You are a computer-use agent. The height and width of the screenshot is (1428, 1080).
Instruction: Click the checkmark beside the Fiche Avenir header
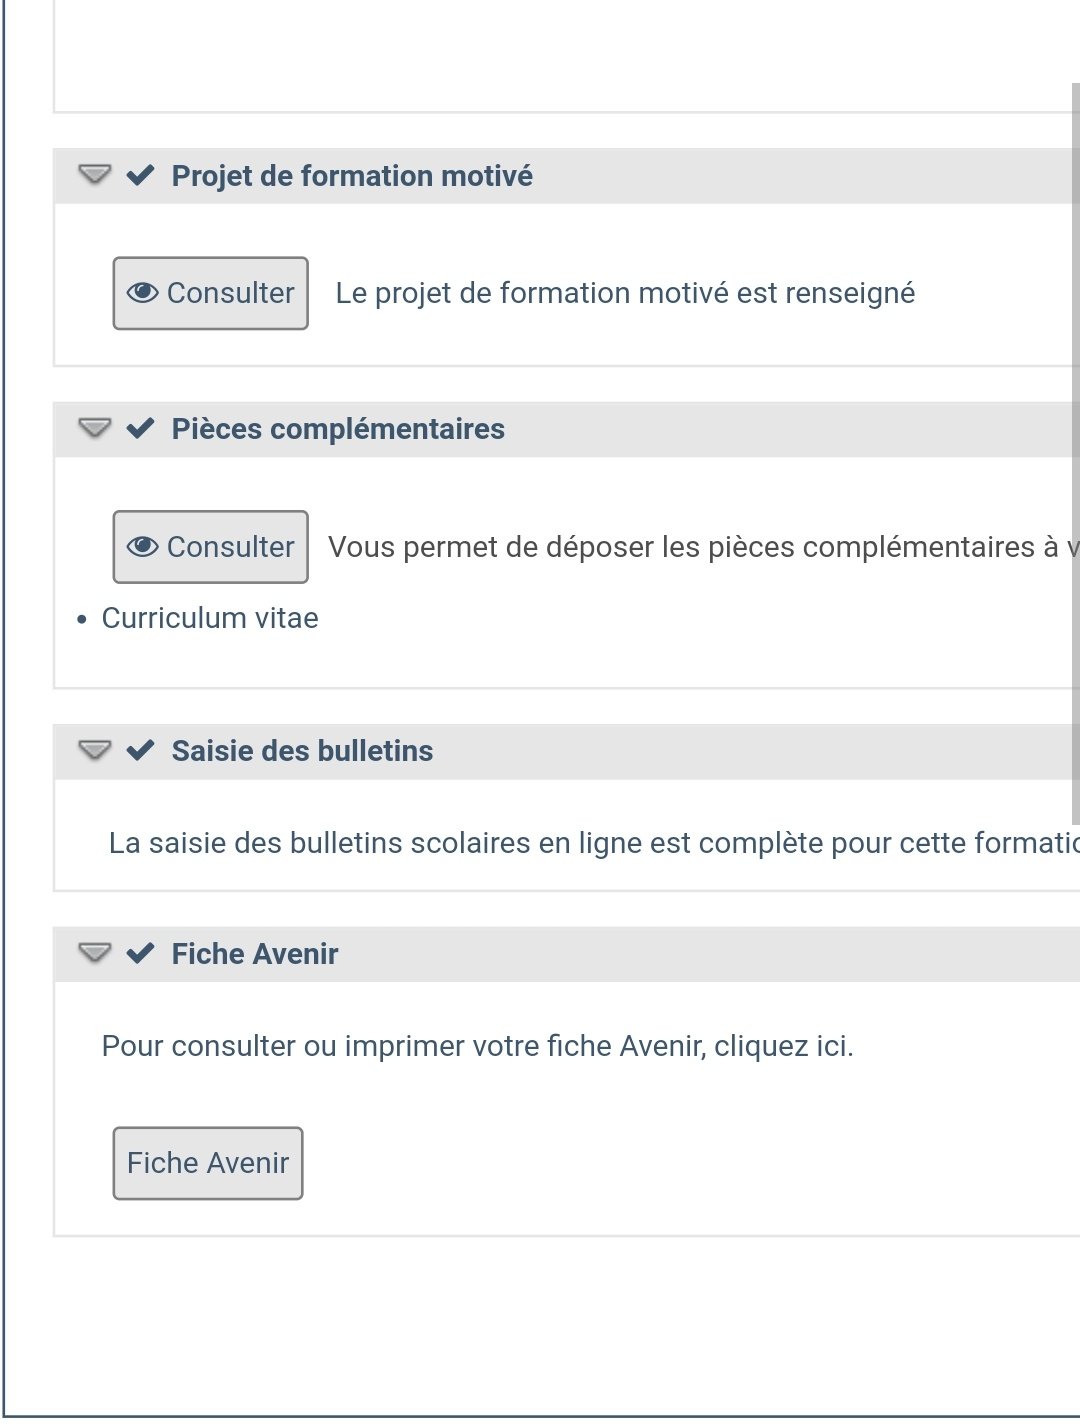pyautogui.click(x=140, y=954)
